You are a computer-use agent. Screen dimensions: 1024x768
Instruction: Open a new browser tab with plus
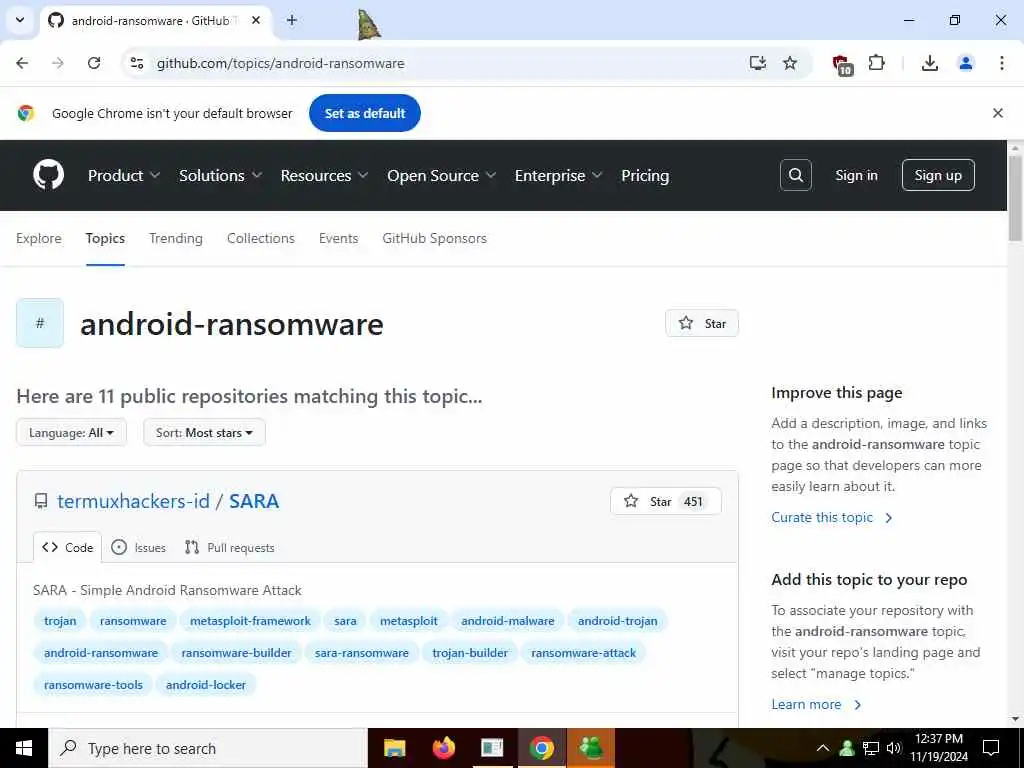(292, 20)
